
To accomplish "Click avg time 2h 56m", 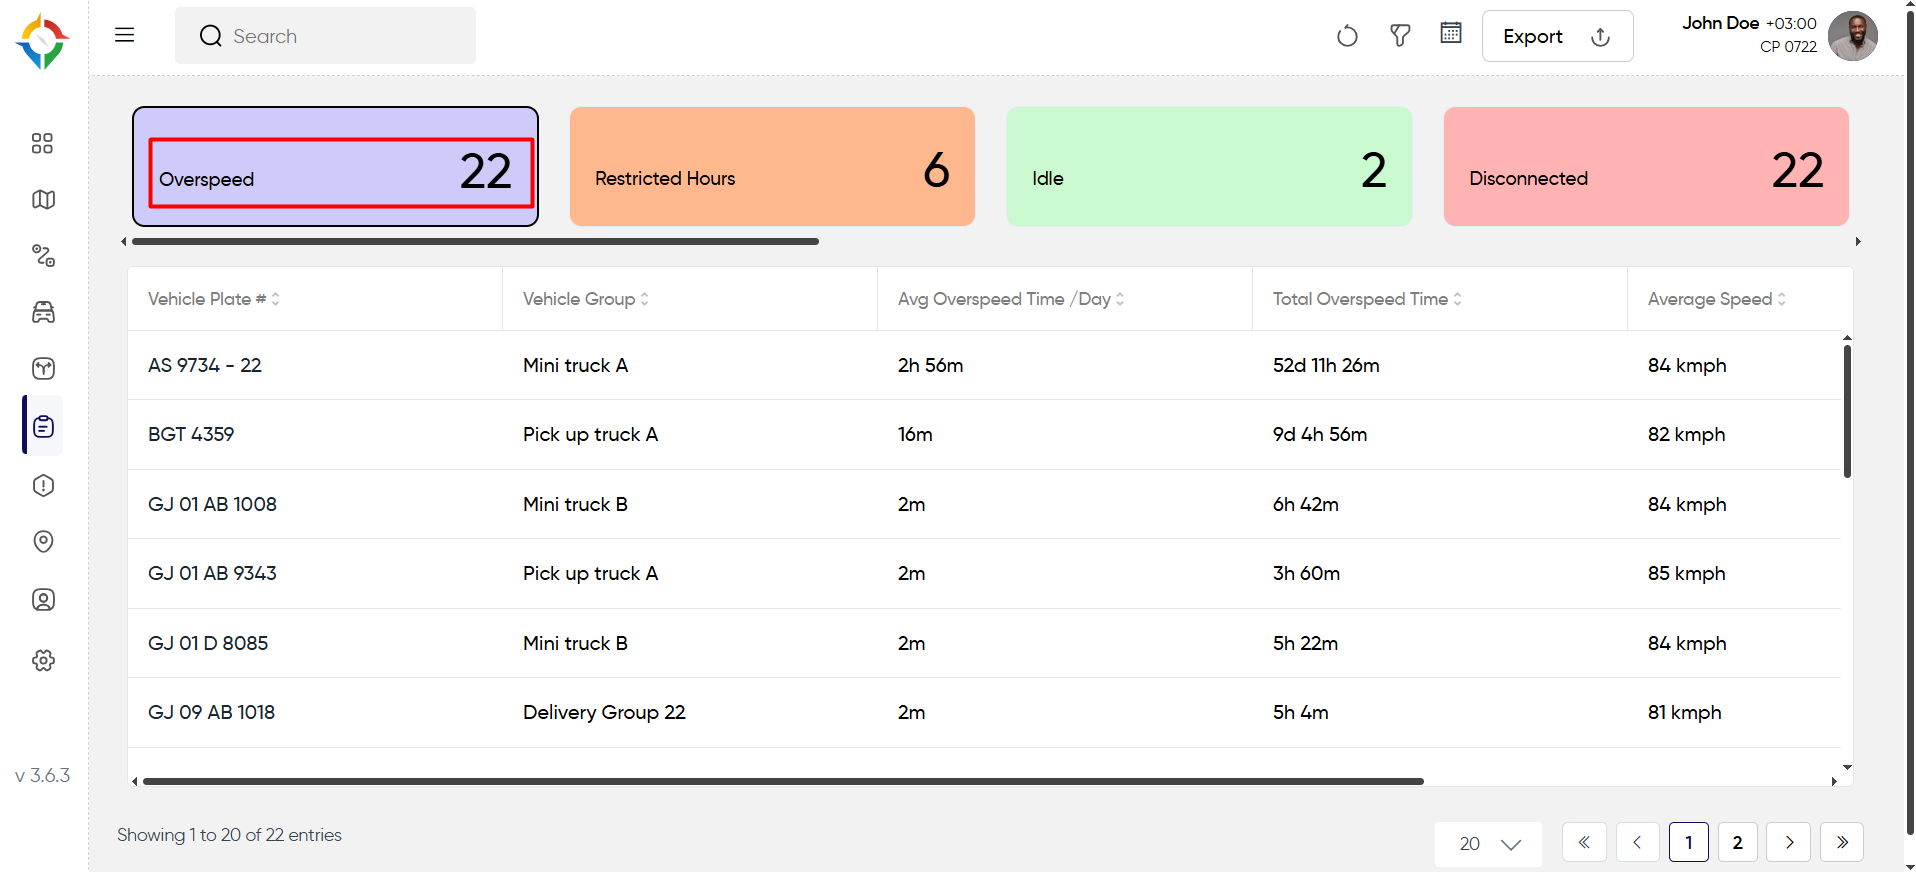I will coord(930,365).
